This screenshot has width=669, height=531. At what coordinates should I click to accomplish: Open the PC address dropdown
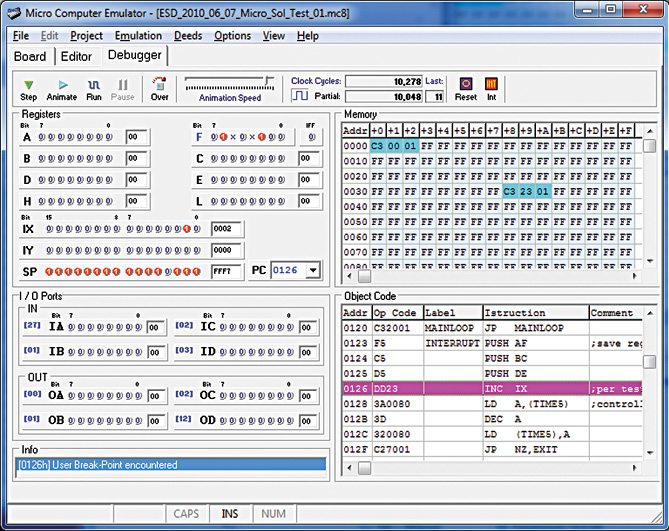(x=314, y=270)
